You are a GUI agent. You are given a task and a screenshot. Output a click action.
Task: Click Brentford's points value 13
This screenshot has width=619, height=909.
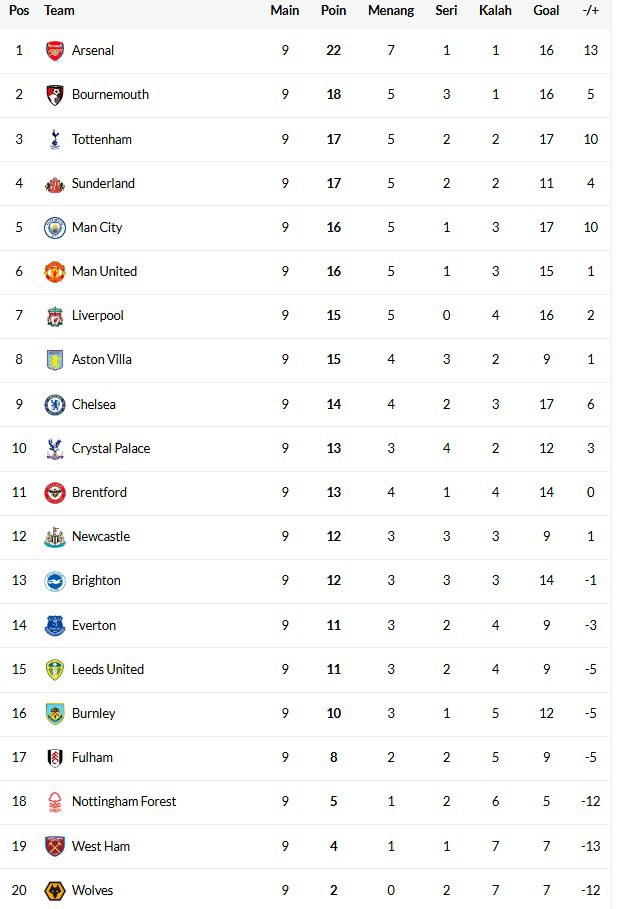click(334, 493)
